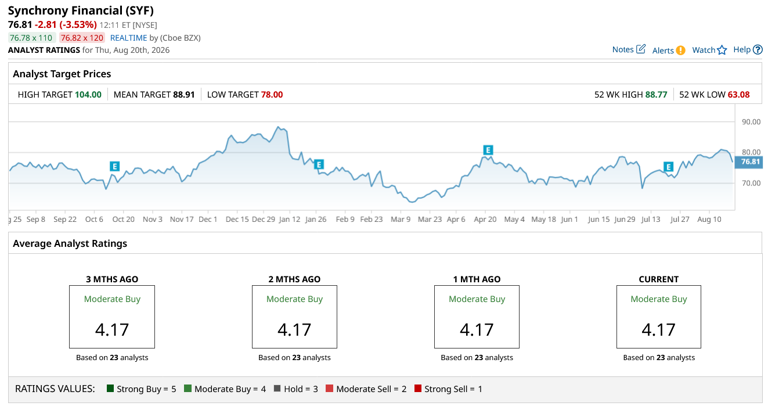The width and height of the screenshot is (768, 406).
Task: Click the Strong Buy dark green legend swatch
Action: [x=110, y=388]
